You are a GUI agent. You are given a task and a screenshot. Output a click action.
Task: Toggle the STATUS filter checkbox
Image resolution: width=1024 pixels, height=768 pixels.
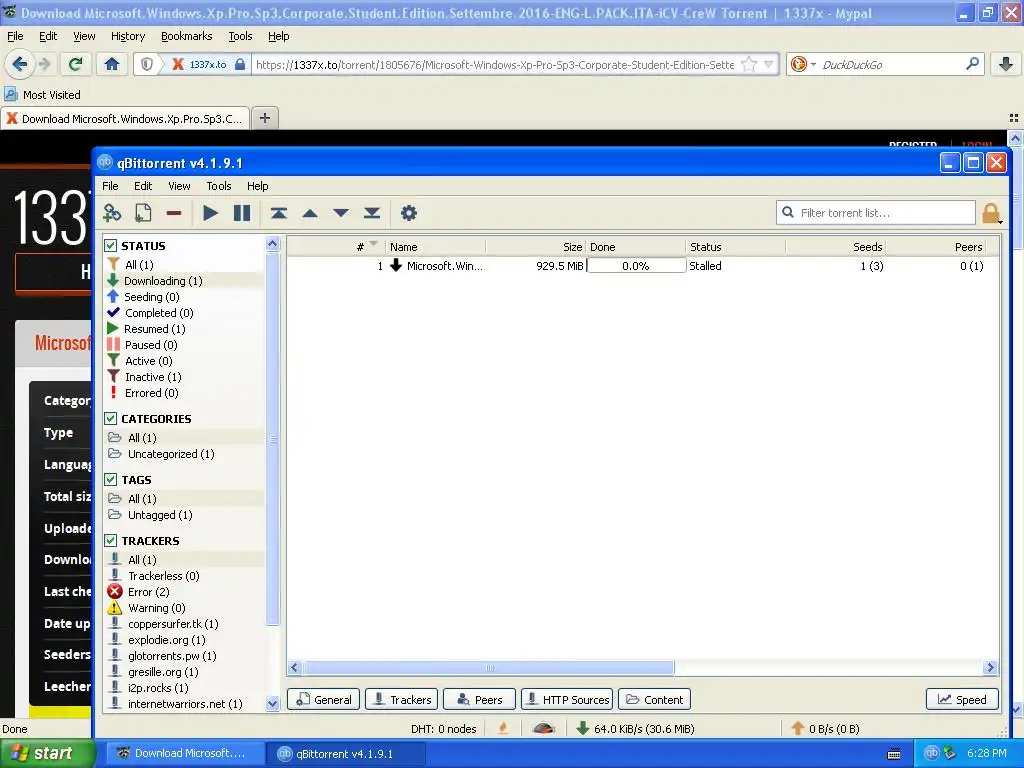point(111,246)
